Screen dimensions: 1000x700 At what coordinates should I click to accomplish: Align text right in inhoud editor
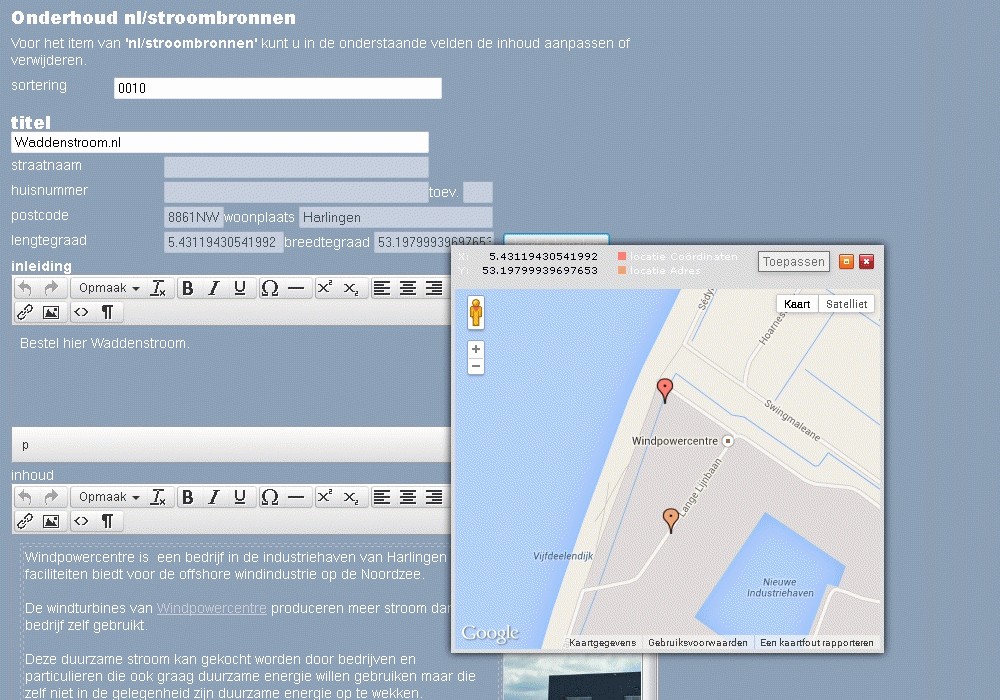click(x=434, y=497)
